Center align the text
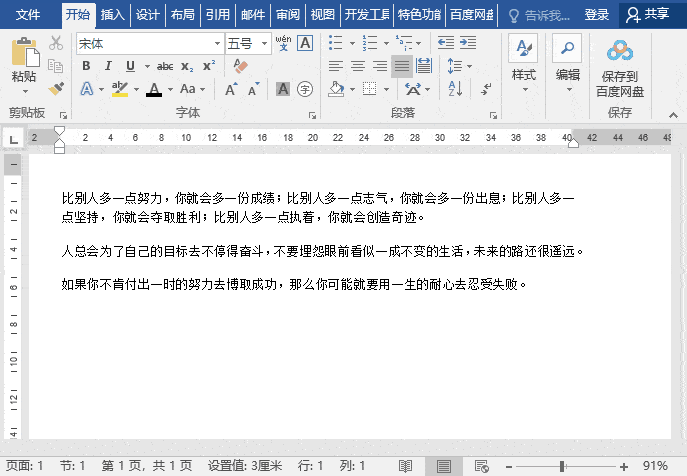The width and height of the screenshot is (687, 476). 358,66
